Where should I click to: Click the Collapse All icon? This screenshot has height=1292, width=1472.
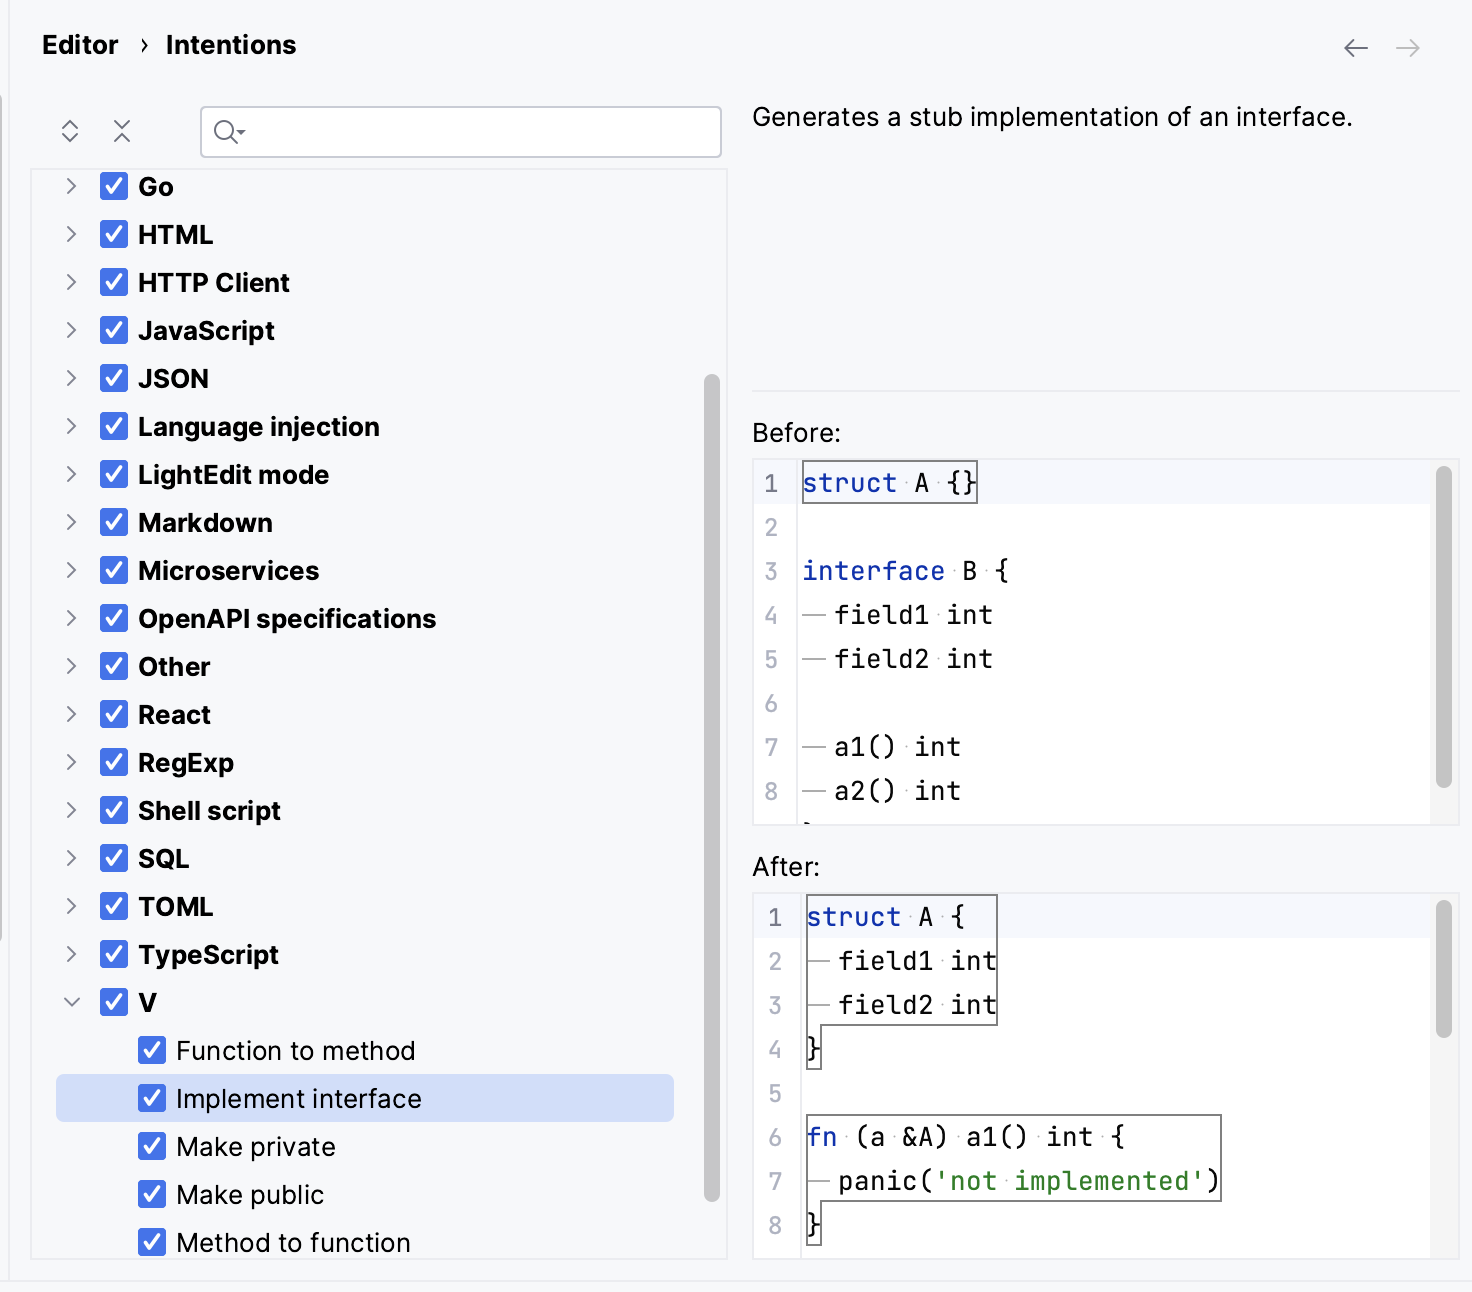pos(121,130)
